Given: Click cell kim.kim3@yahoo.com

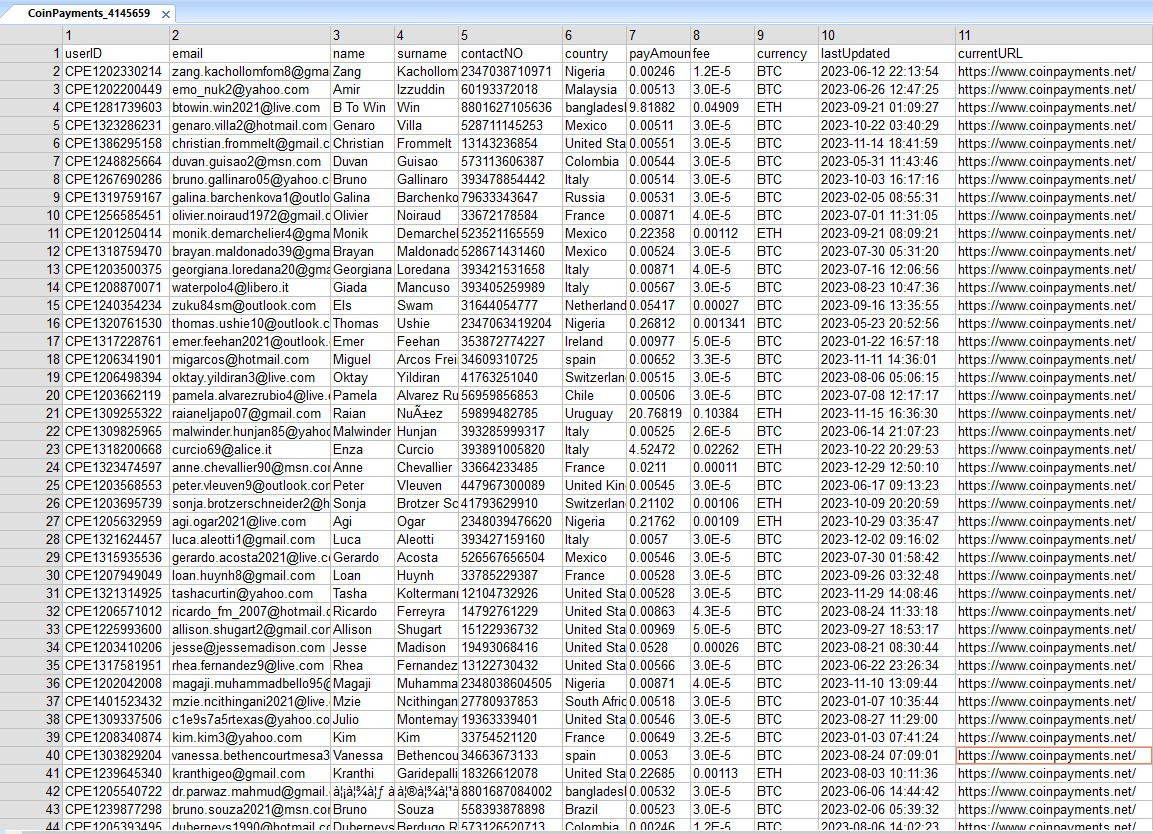Looking at the screenshot, I should [x=250, y=738].
